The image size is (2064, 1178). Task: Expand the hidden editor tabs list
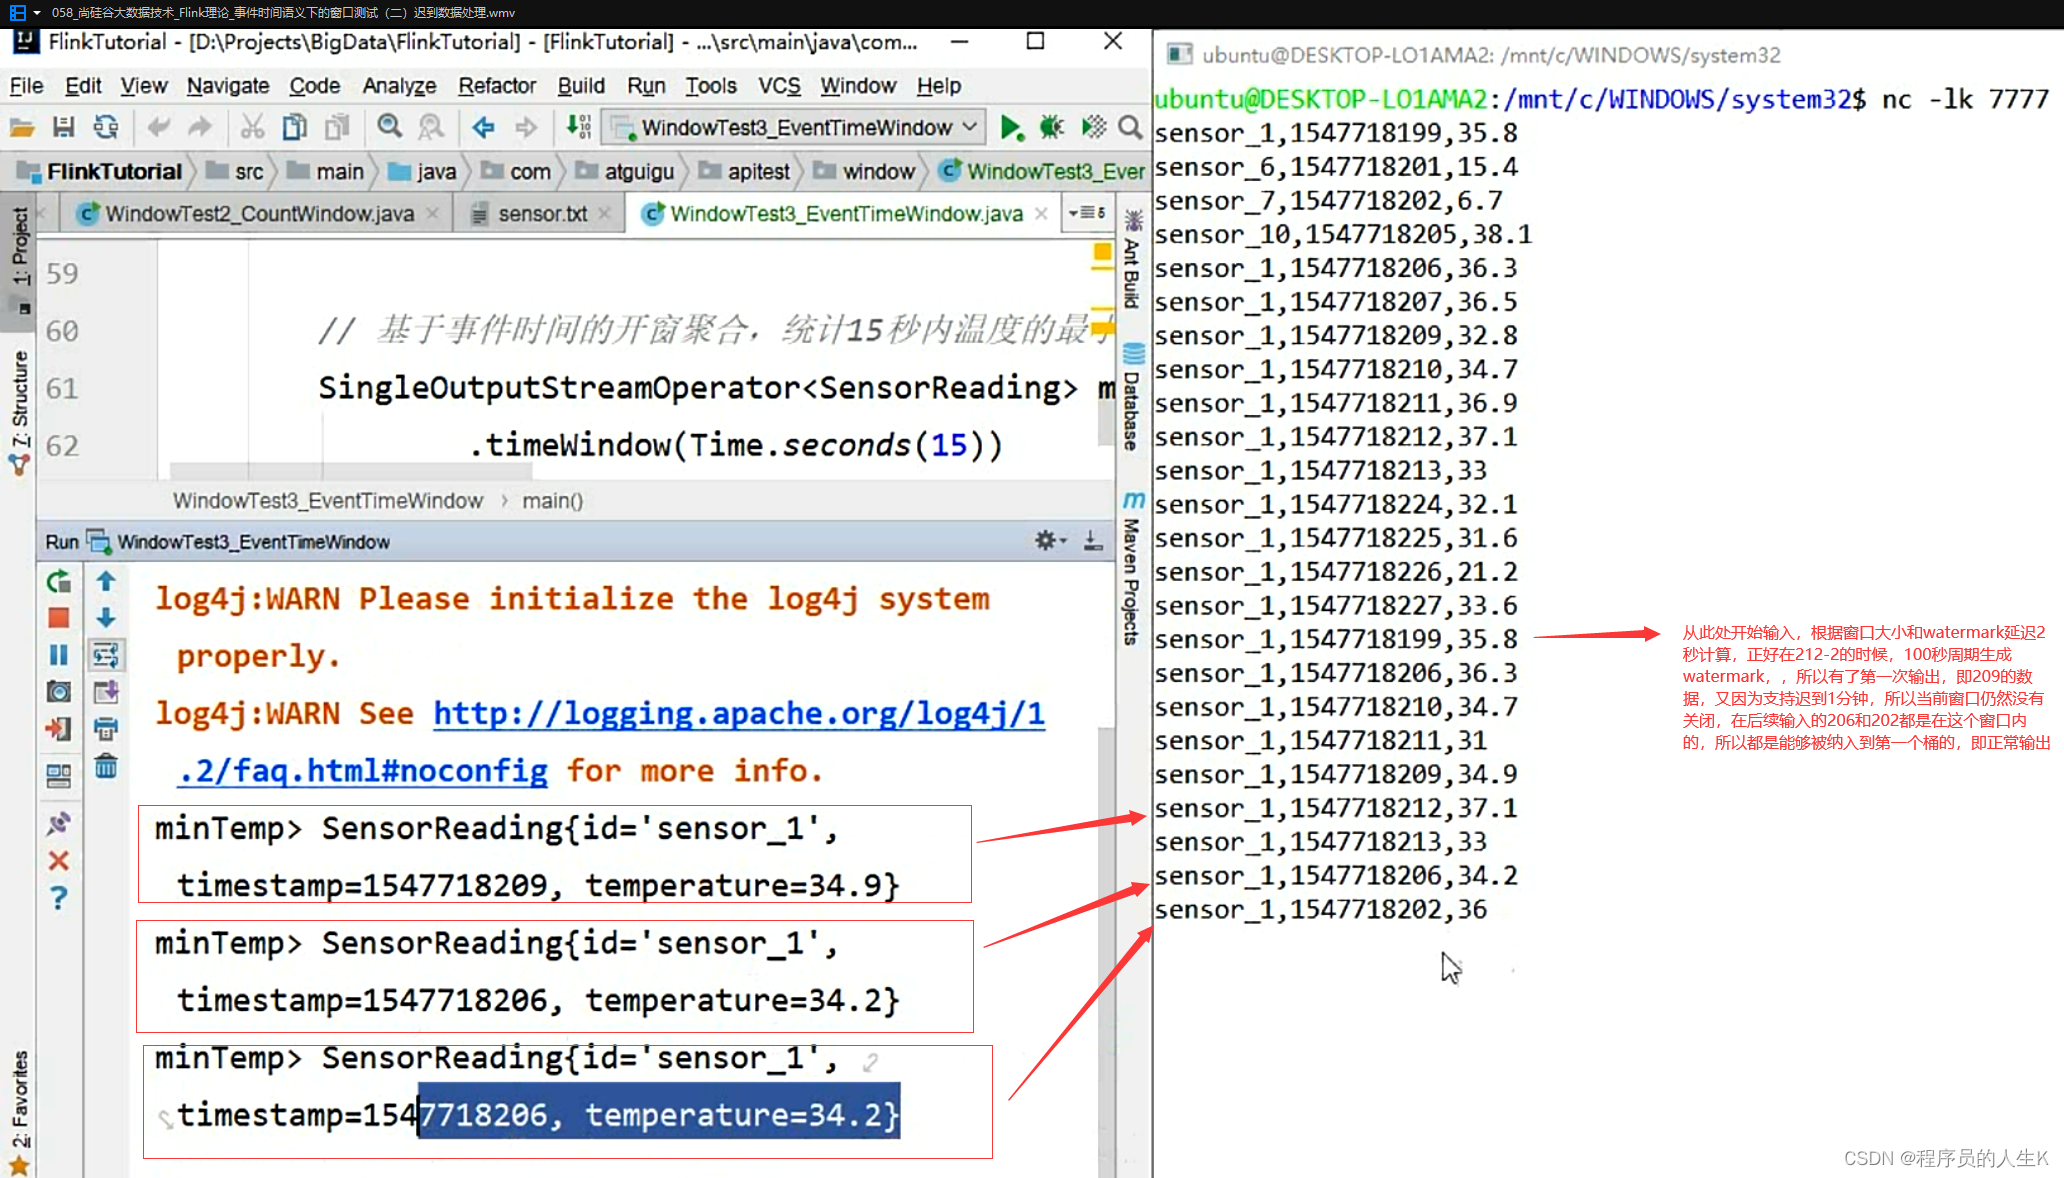click(1087, 213)
